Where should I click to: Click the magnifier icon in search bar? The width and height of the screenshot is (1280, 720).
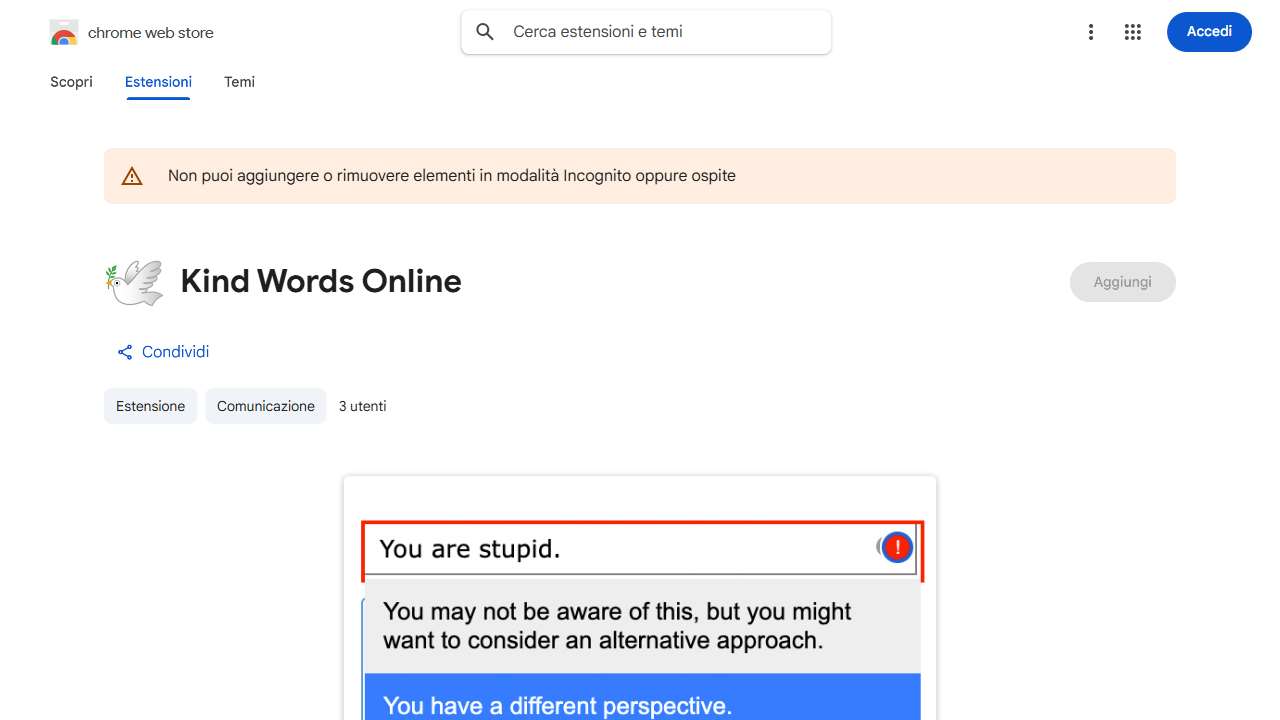(x=485, y=32)
